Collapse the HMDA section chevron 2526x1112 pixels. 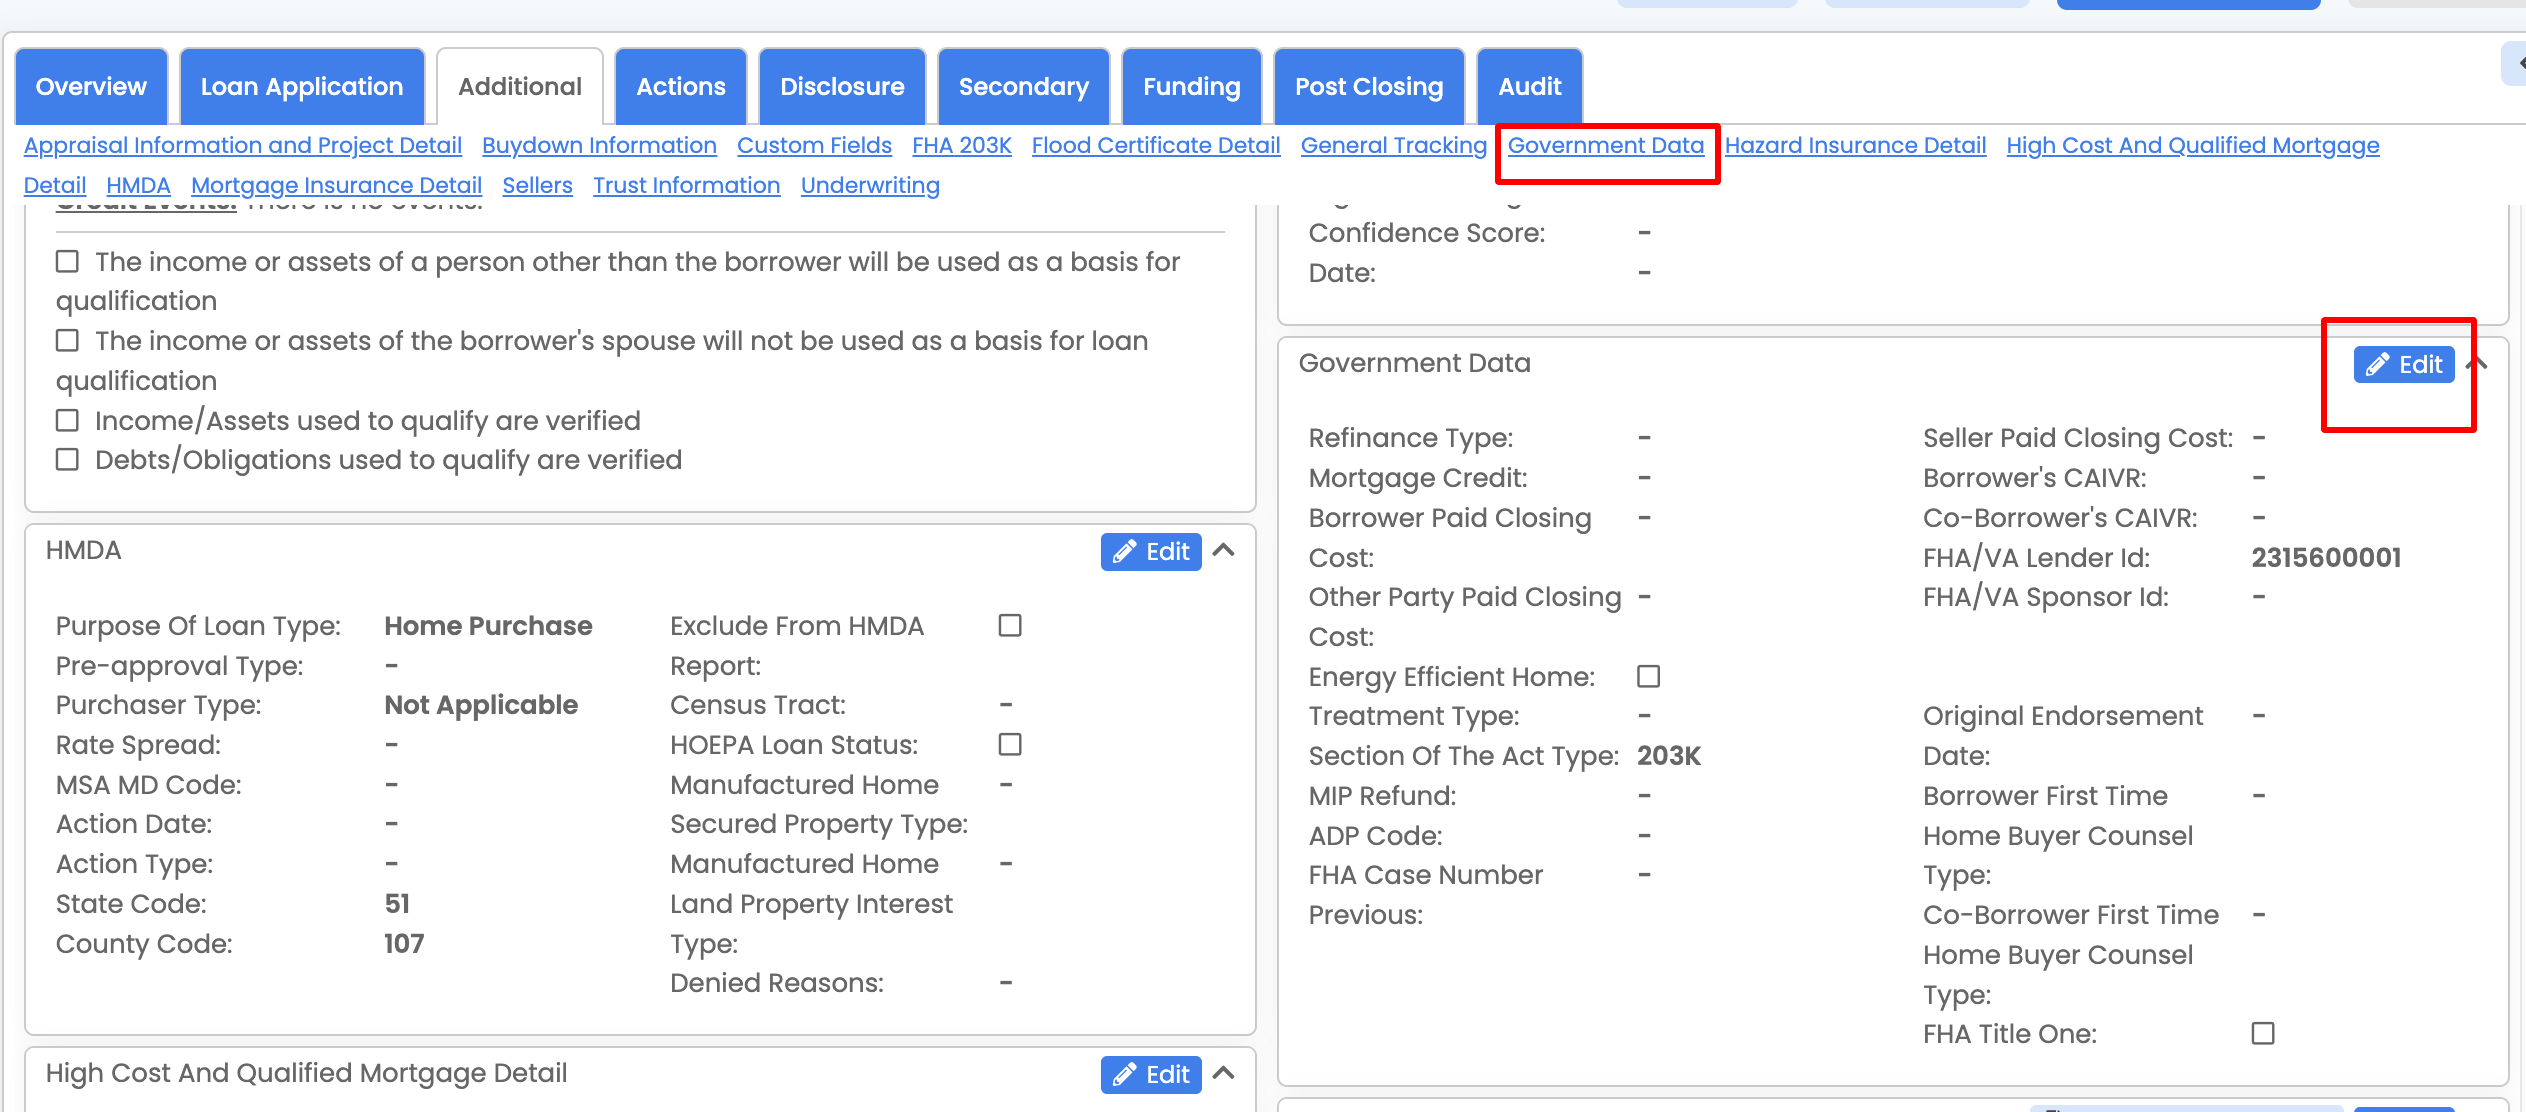click(1224, 550)
